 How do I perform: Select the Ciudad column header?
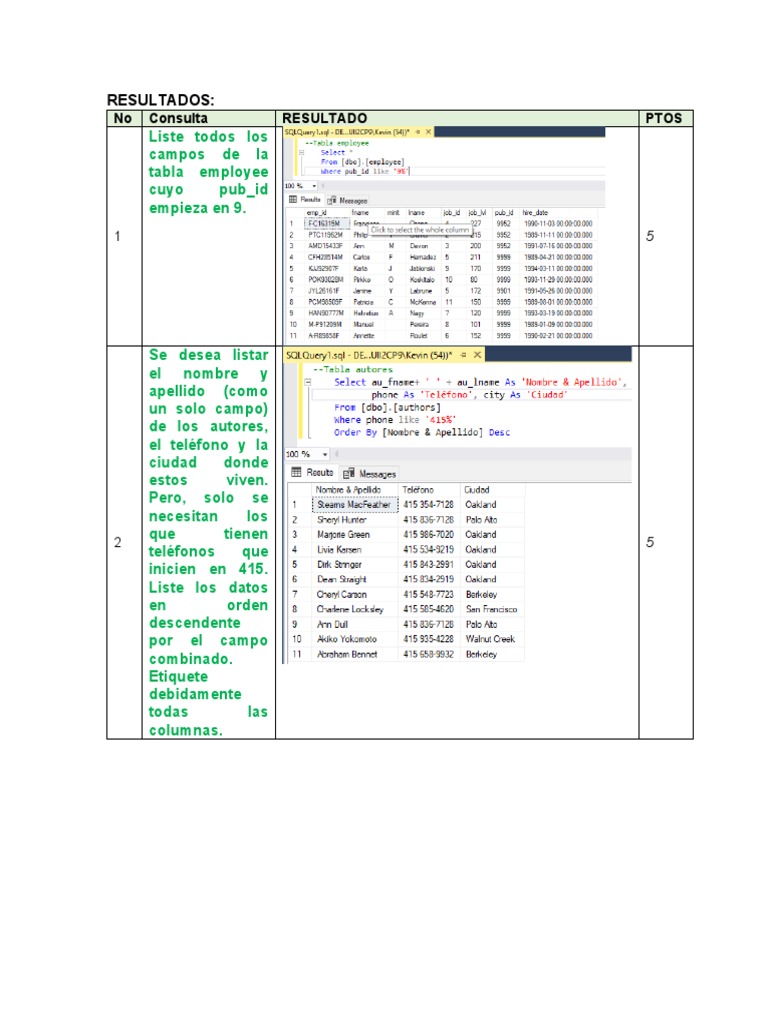(477, 490)
